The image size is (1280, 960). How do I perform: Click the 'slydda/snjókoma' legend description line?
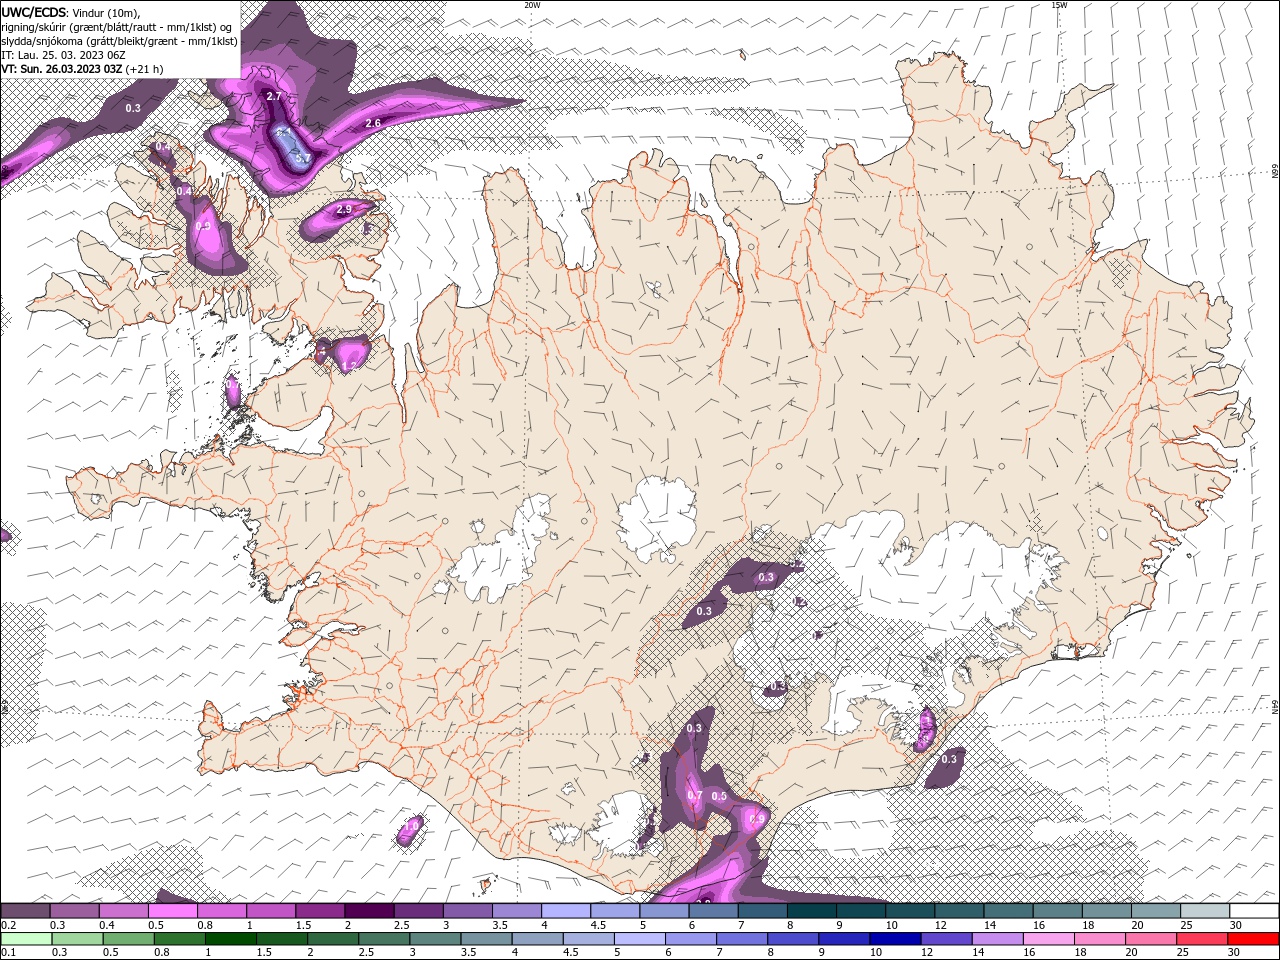point(120,41)
